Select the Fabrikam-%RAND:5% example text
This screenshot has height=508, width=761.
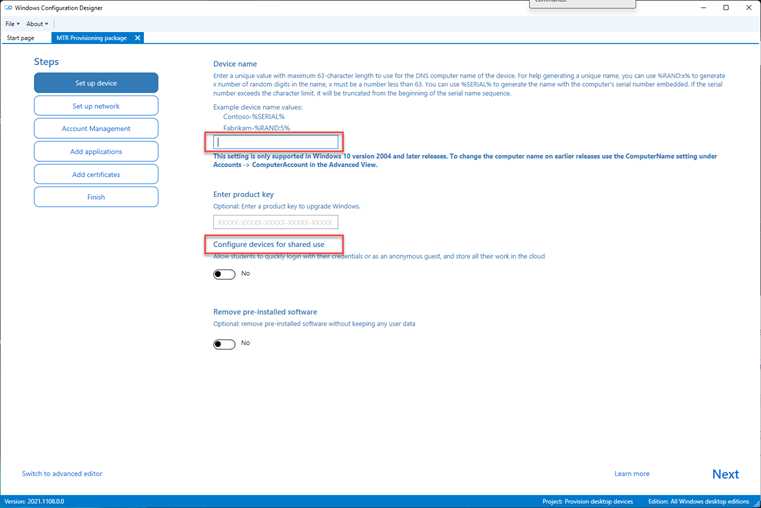tap(256, 128)
